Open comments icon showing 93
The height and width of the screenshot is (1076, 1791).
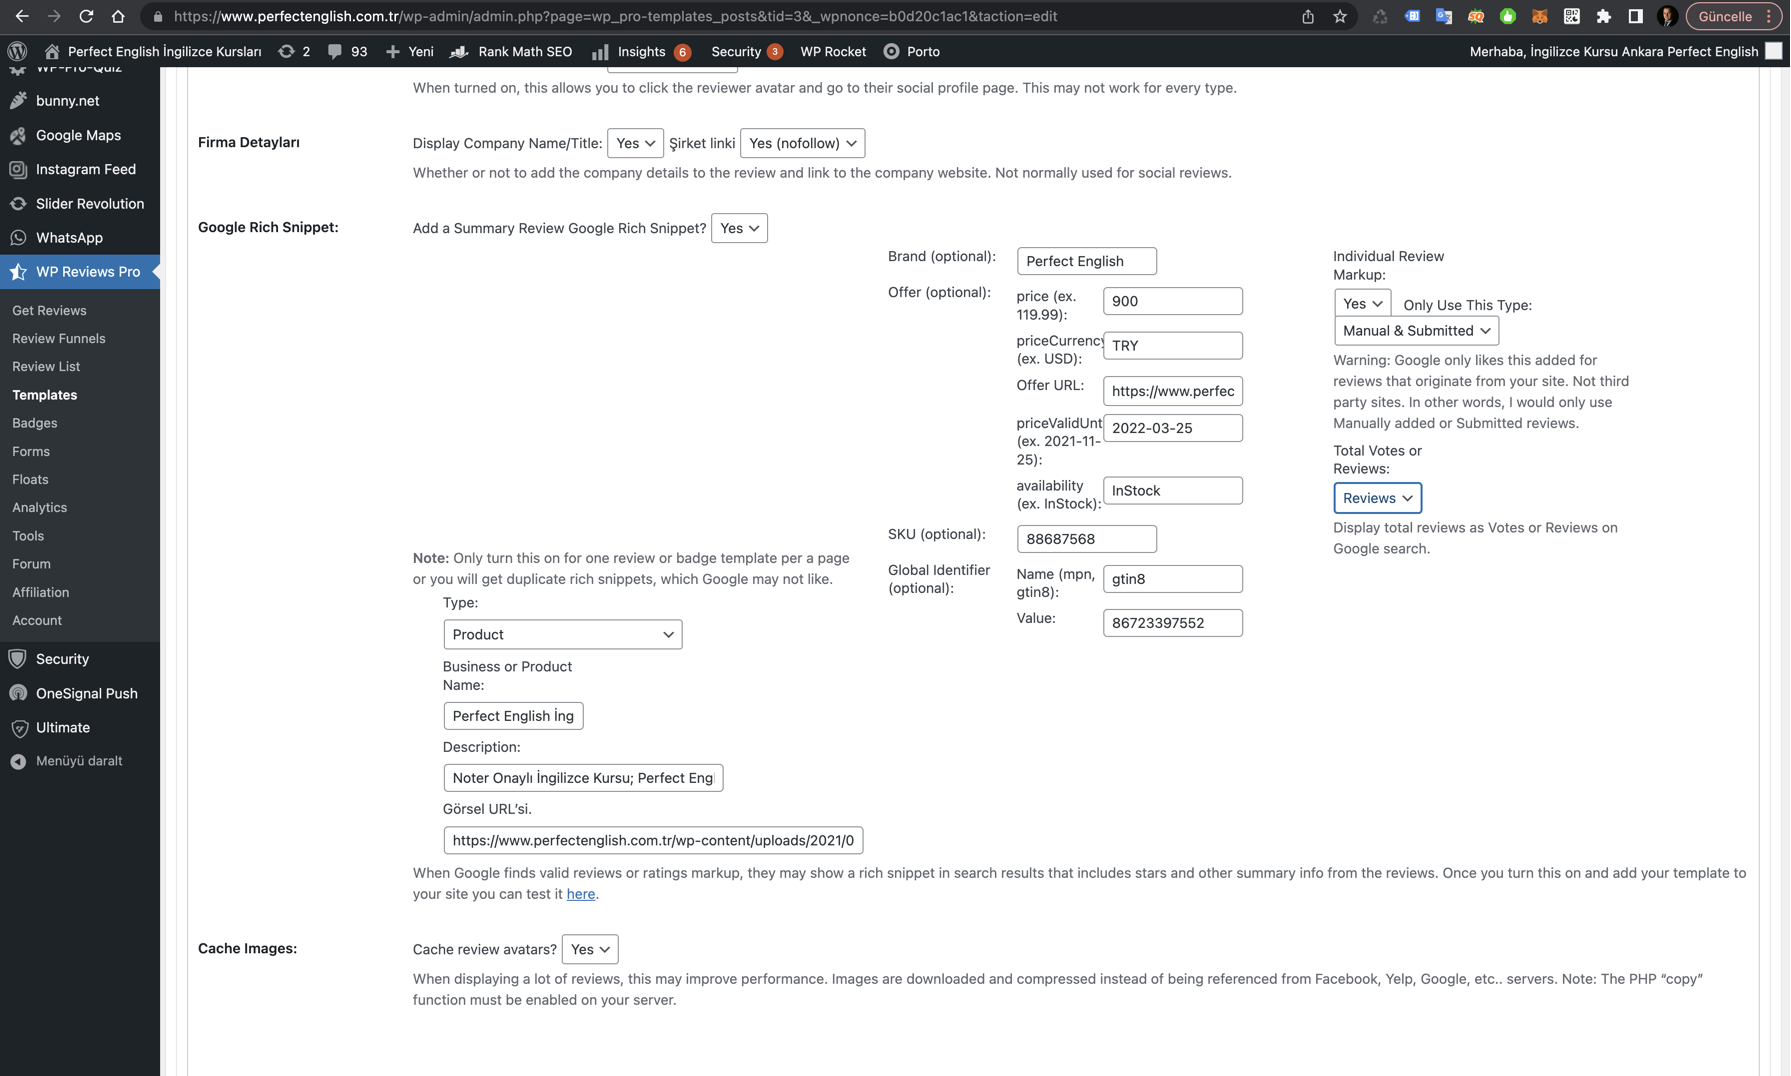tap(347, 51)
